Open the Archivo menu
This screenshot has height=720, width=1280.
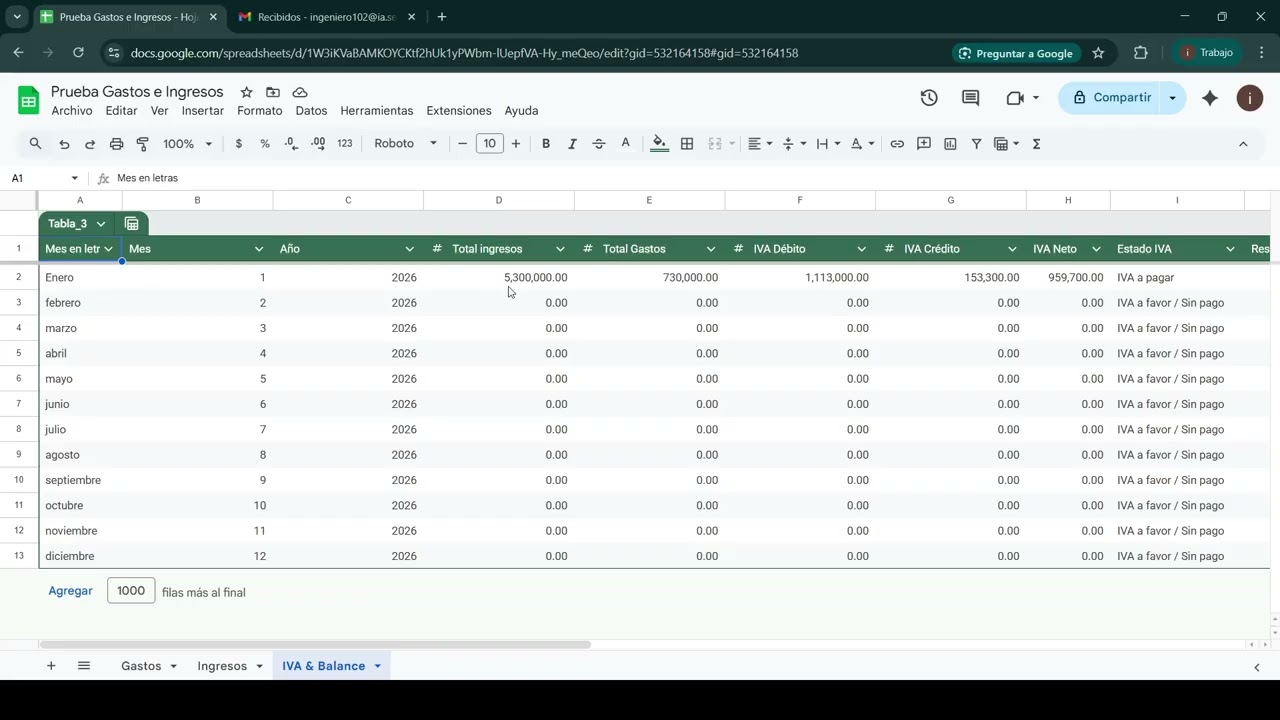coord(72,111)
